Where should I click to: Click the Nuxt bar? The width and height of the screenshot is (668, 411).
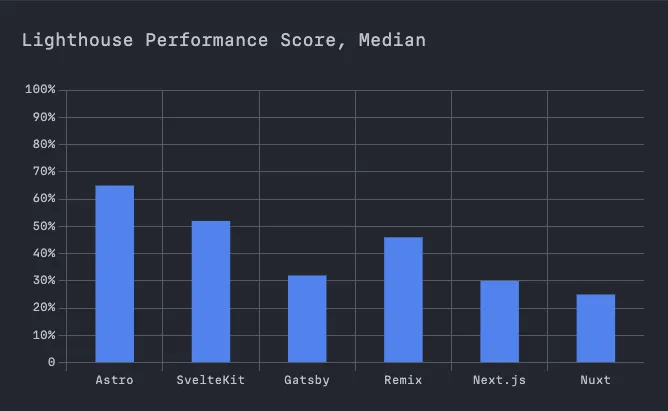coord(596,328)
